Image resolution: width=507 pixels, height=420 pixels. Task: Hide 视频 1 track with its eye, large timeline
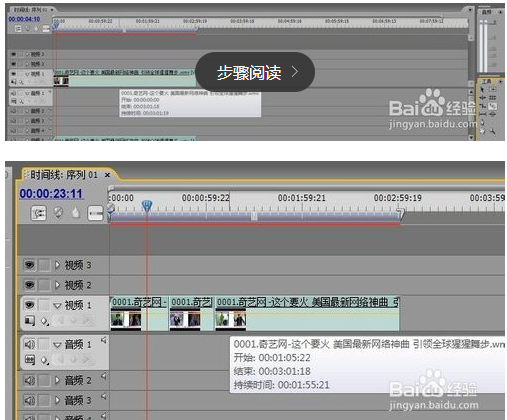coord(30,305)
